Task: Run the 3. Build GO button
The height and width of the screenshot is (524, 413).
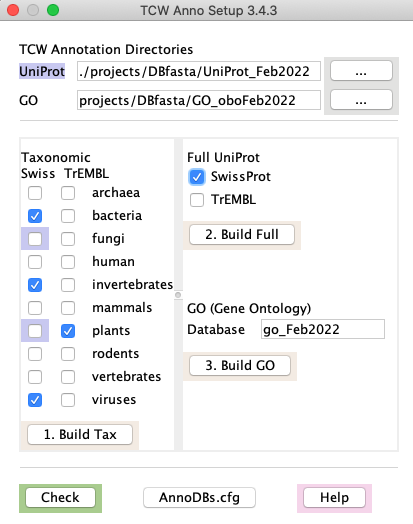Action: pos(240,366)
